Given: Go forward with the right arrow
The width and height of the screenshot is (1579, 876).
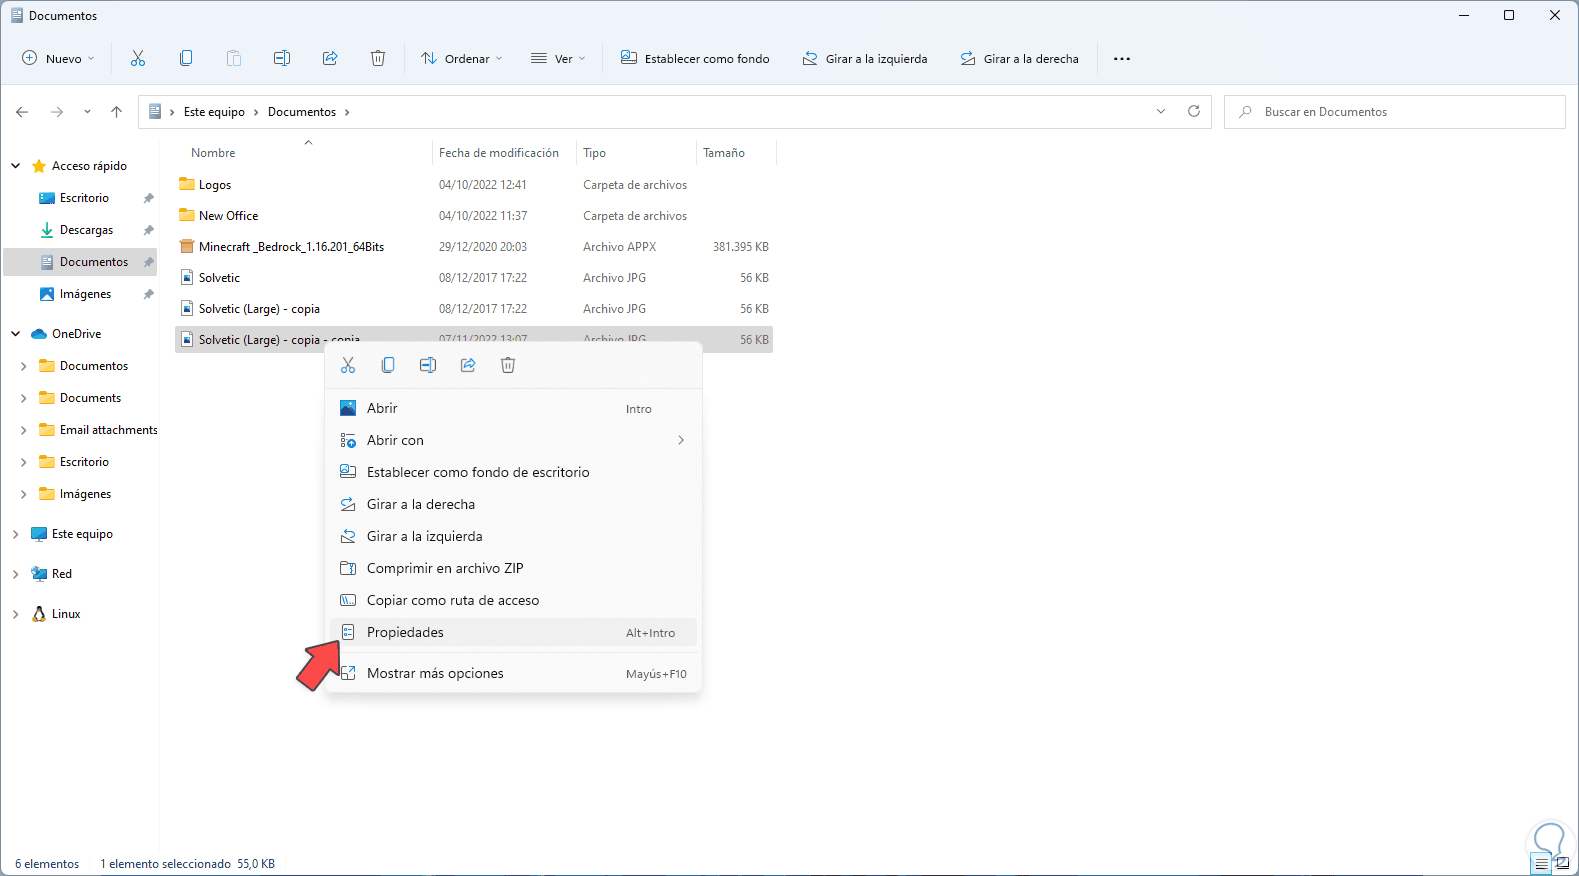Looking at the screenshot, I should tap(57, 112).
